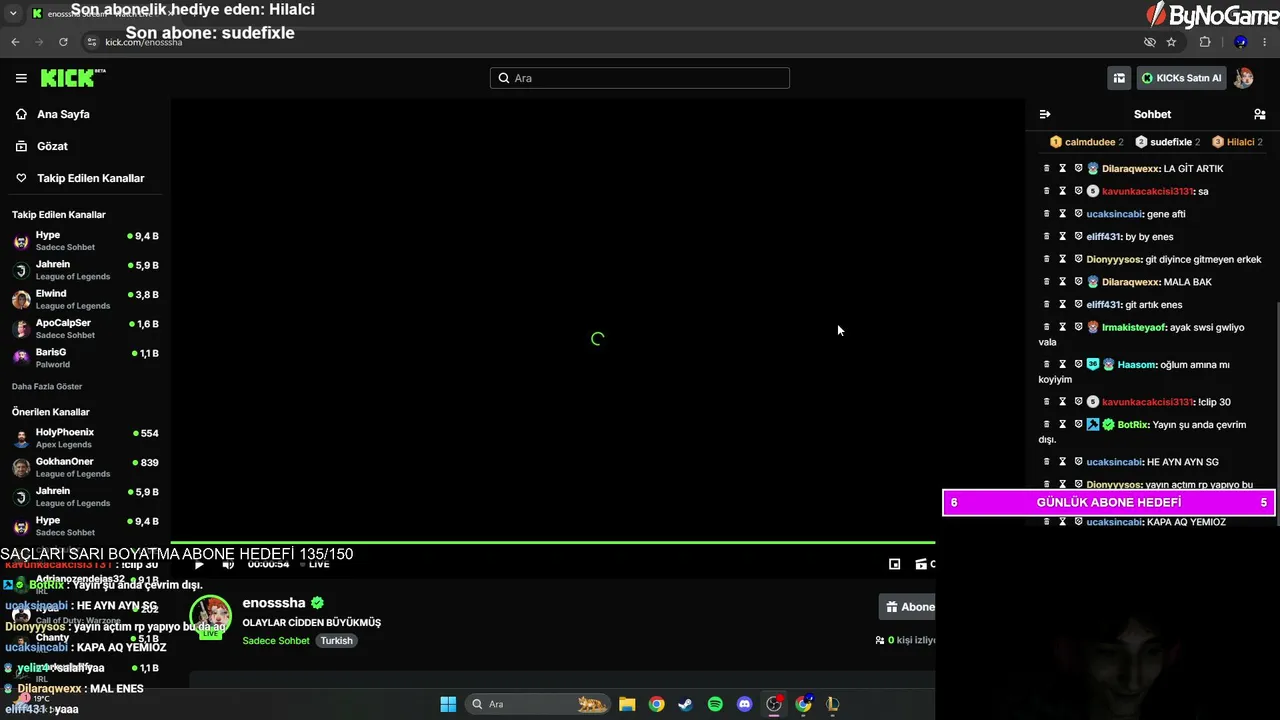The image size is (1280, 720).
Task: Click the username Haasom in chat
Action: pyautogui.click(x=1136, y=365)
